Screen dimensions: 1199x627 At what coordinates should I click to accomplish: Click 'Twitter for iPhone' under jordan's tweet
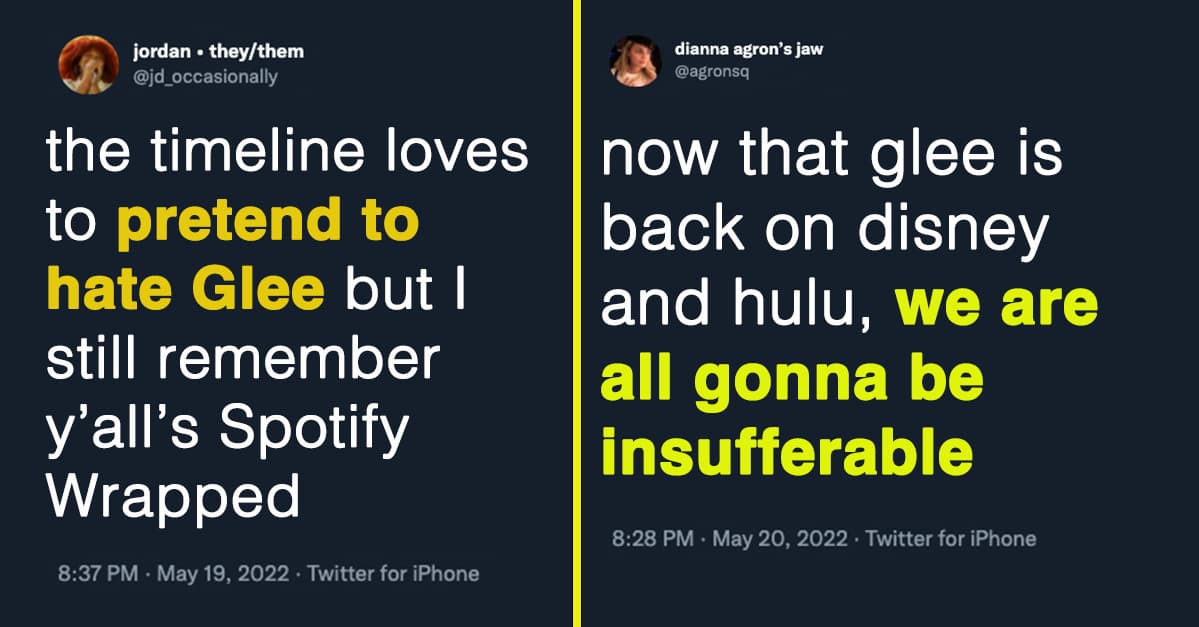pyautogui.click(x=393, y=574)
